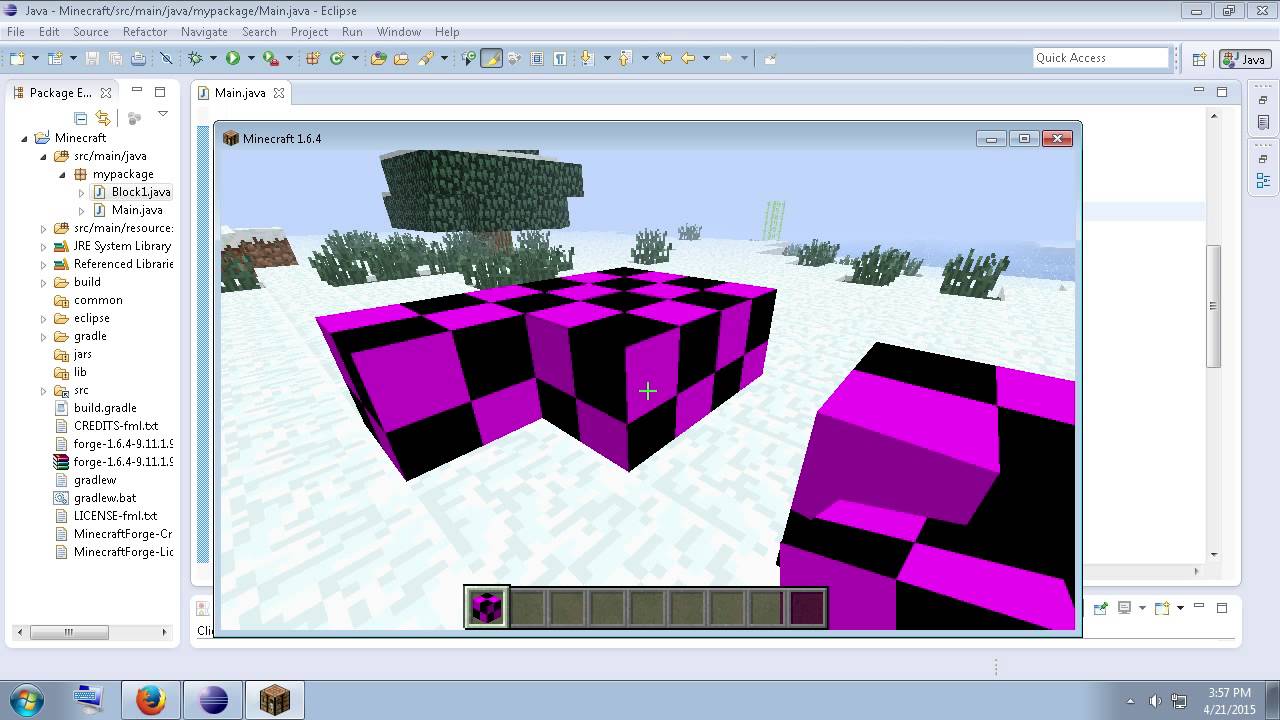
Task: Click Collapse All in Package Explorer
Action: coord(81,118)
